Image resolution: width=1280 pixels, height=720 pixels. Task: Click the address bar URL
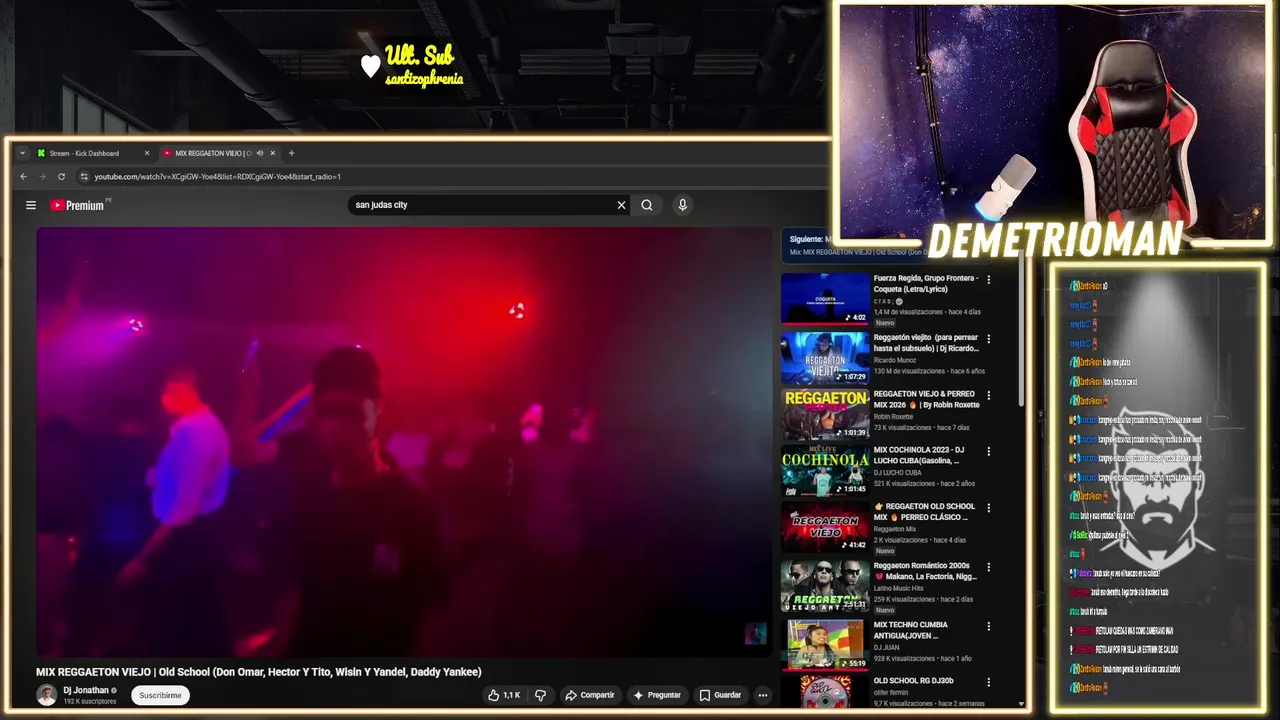tap(217, 177)
